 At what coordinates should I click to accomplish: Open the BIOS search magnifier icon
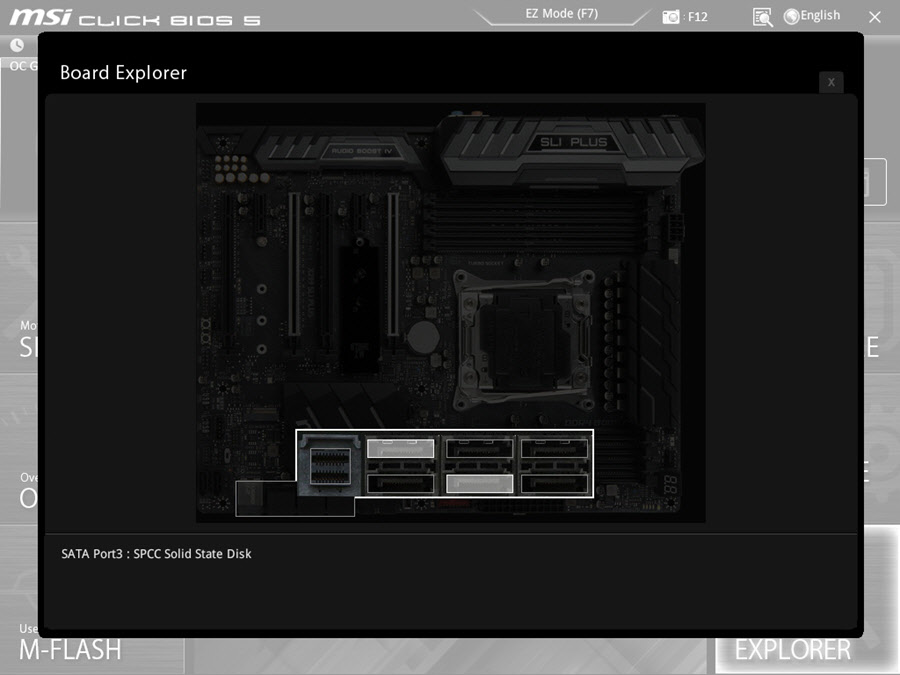[762, 17]
